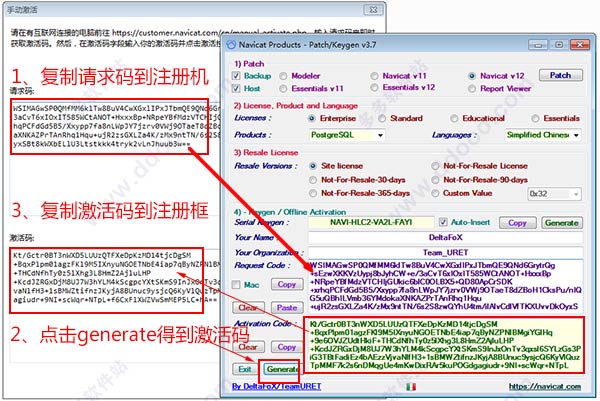Select Not-For-Resale-30-days option
The width and height of the screenshot is (600, 401).
coord(313,180)
